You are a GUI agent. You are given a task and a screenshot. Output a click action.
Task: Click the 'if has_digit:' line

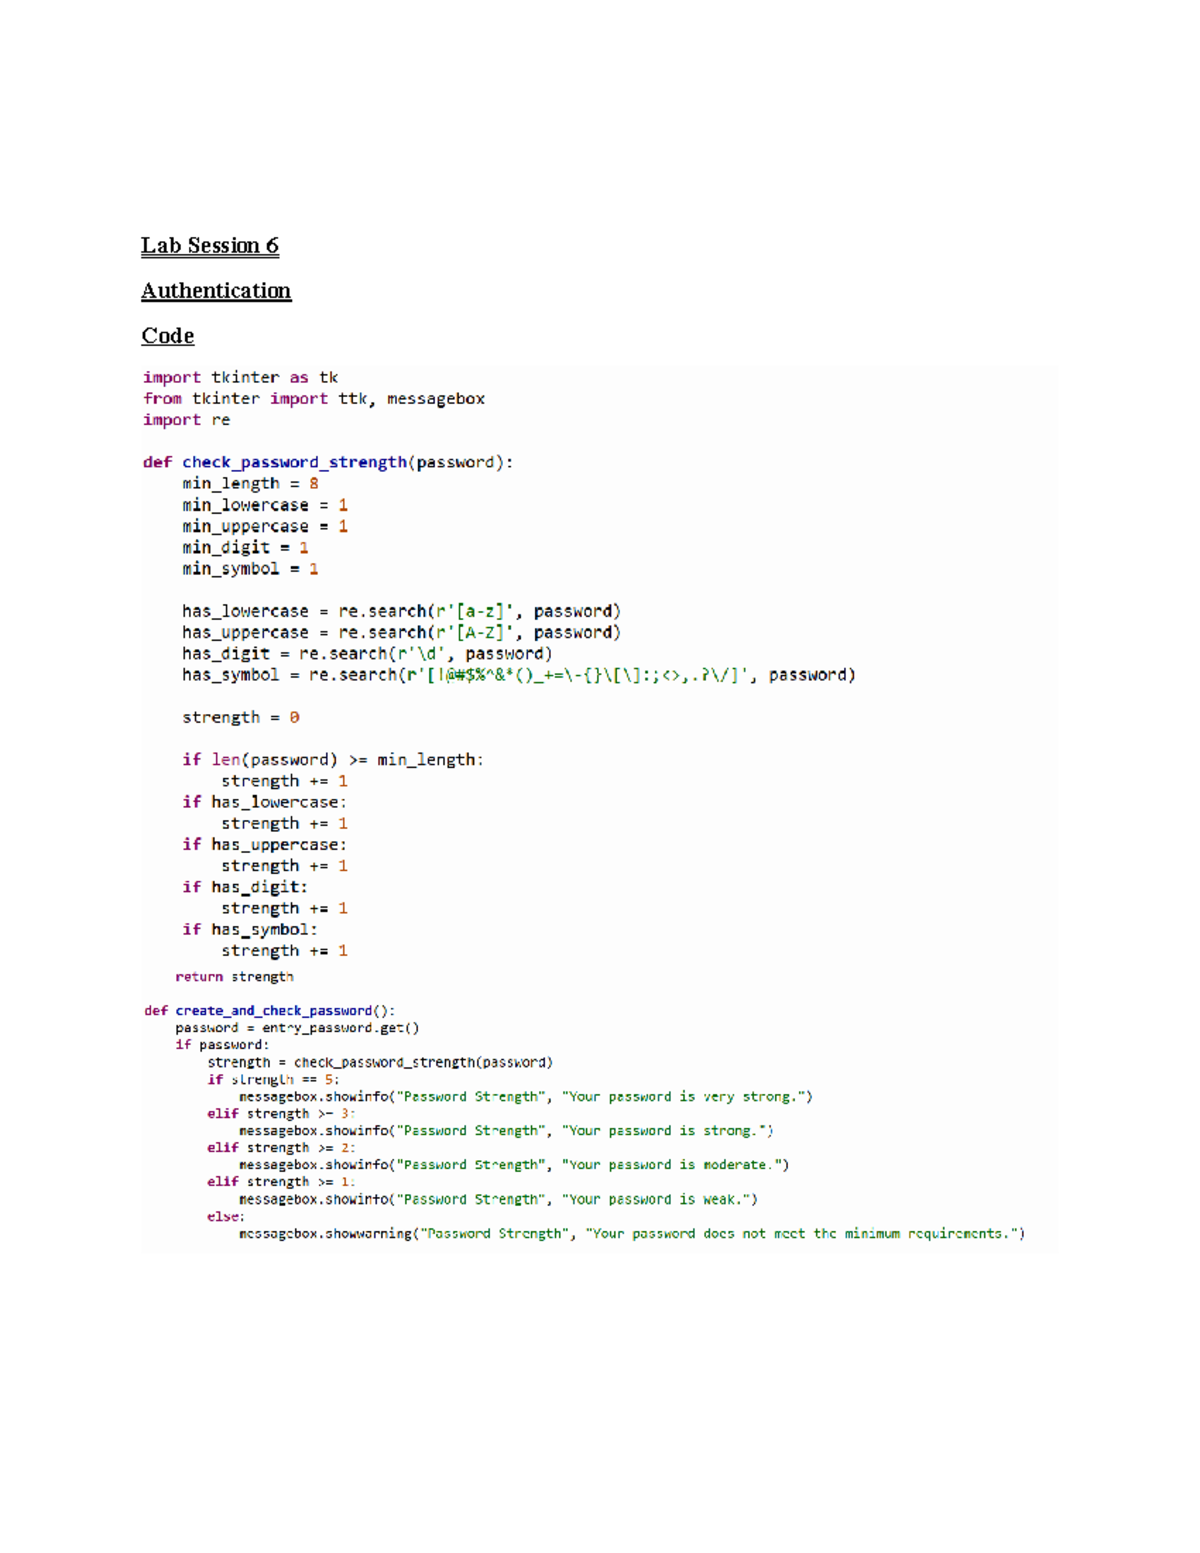click(x=245, y=887)
